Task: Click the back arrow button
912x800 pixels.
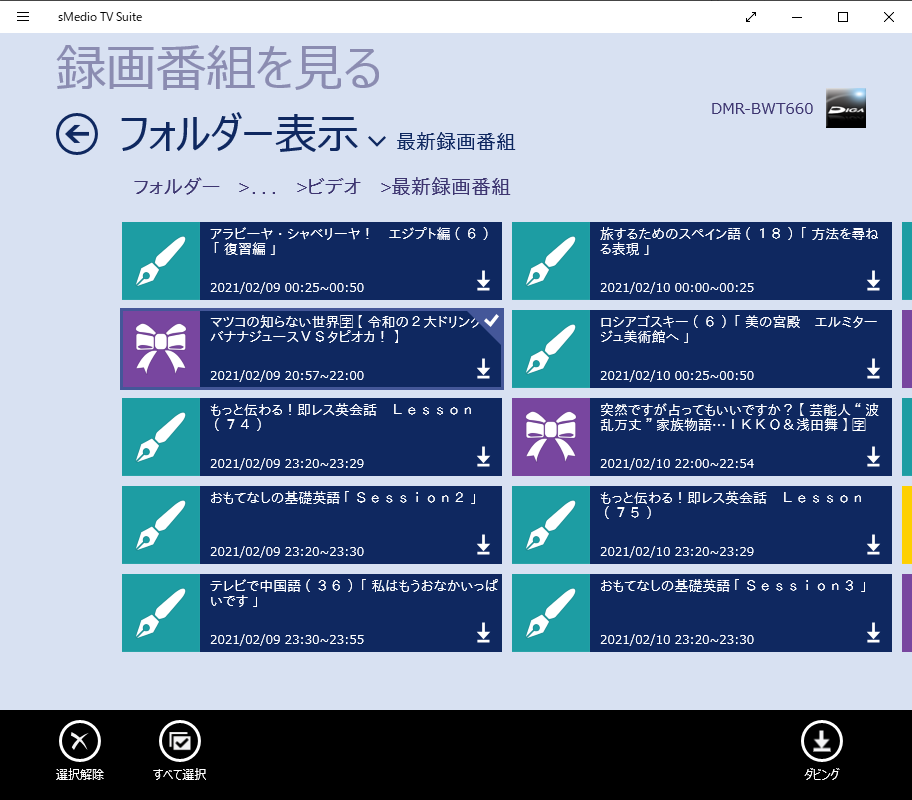Action: click(x=77, y=134)
